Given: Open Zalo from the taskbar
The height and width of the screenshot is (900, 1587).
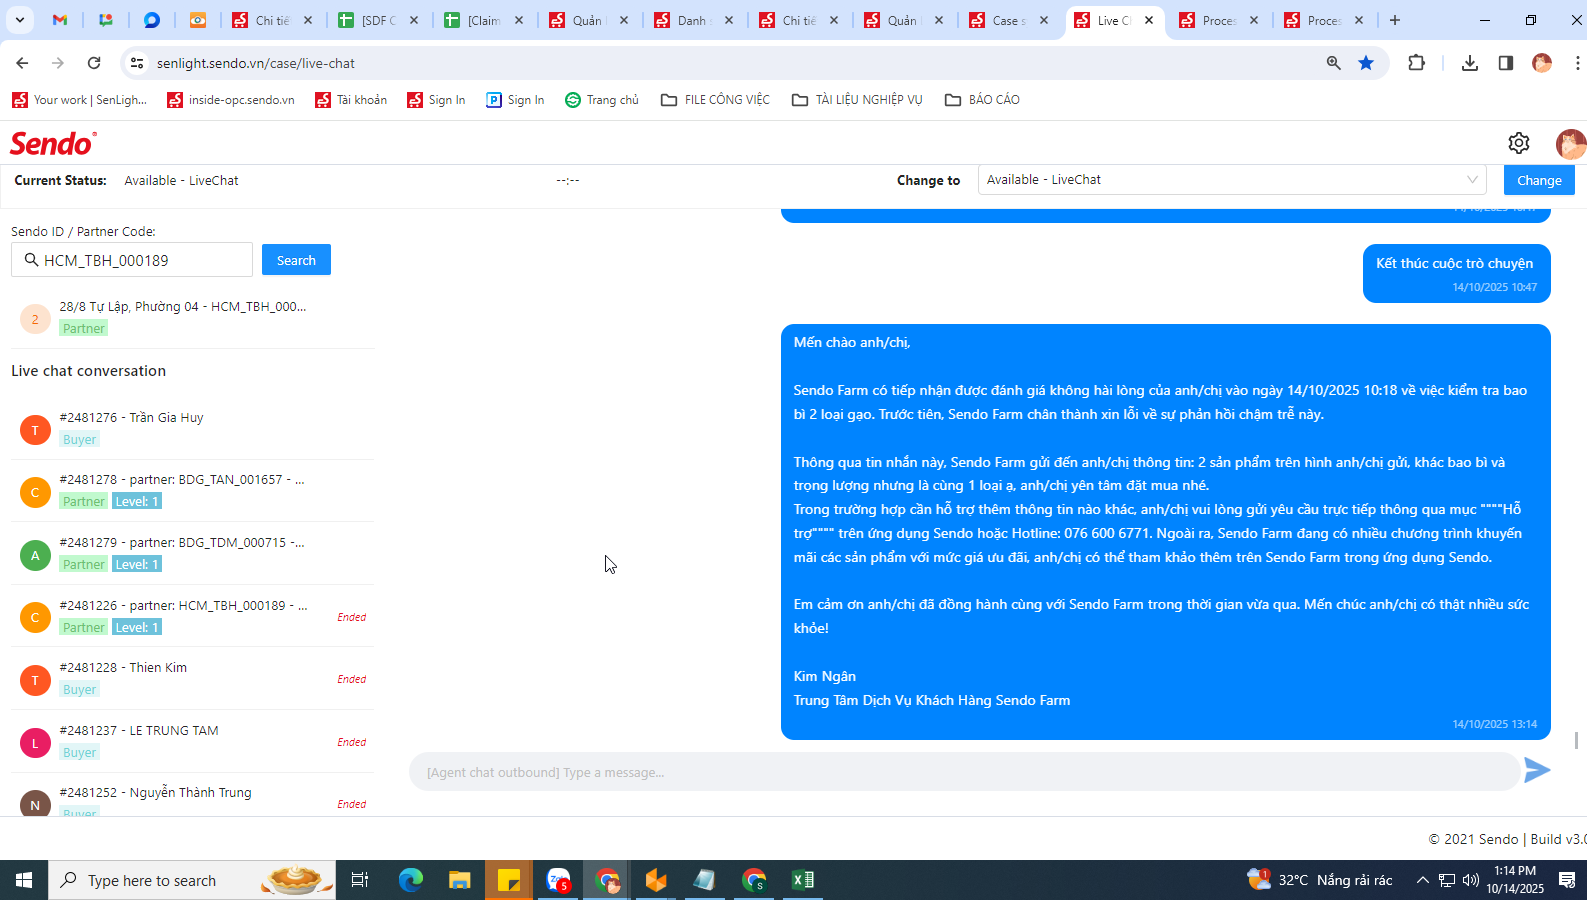Looking at the screenshot, I should click(x=558, y=880).
